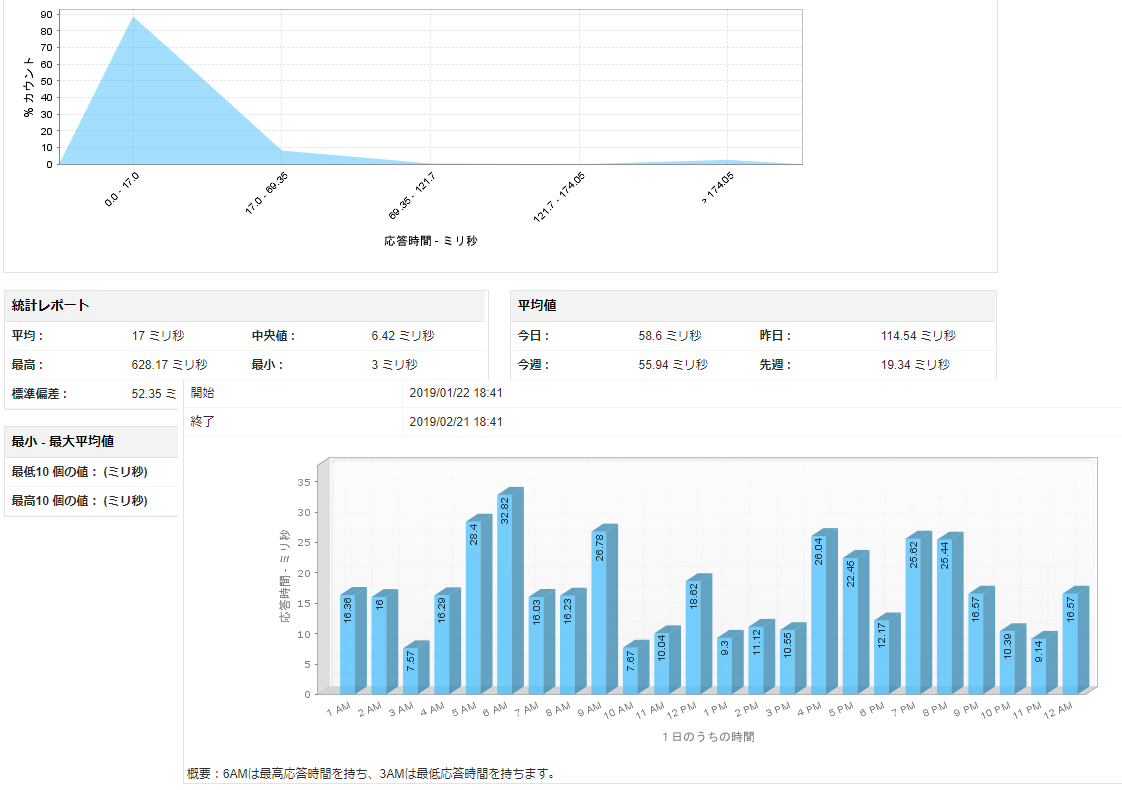Click the minimum value 3 ミリ秒
Screen dimensions: 1122x790
pyautogui.click(x=394, y=365)
